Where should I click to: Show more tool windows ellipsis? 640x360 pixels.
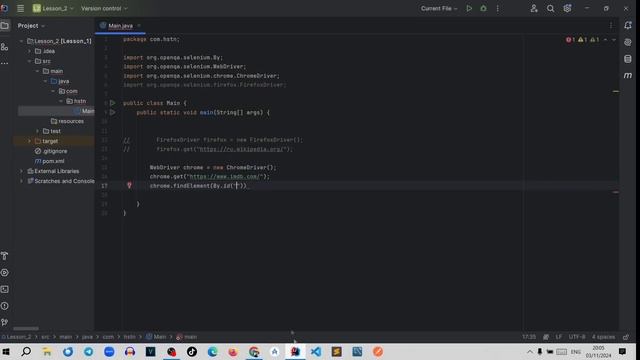[4, 63]
